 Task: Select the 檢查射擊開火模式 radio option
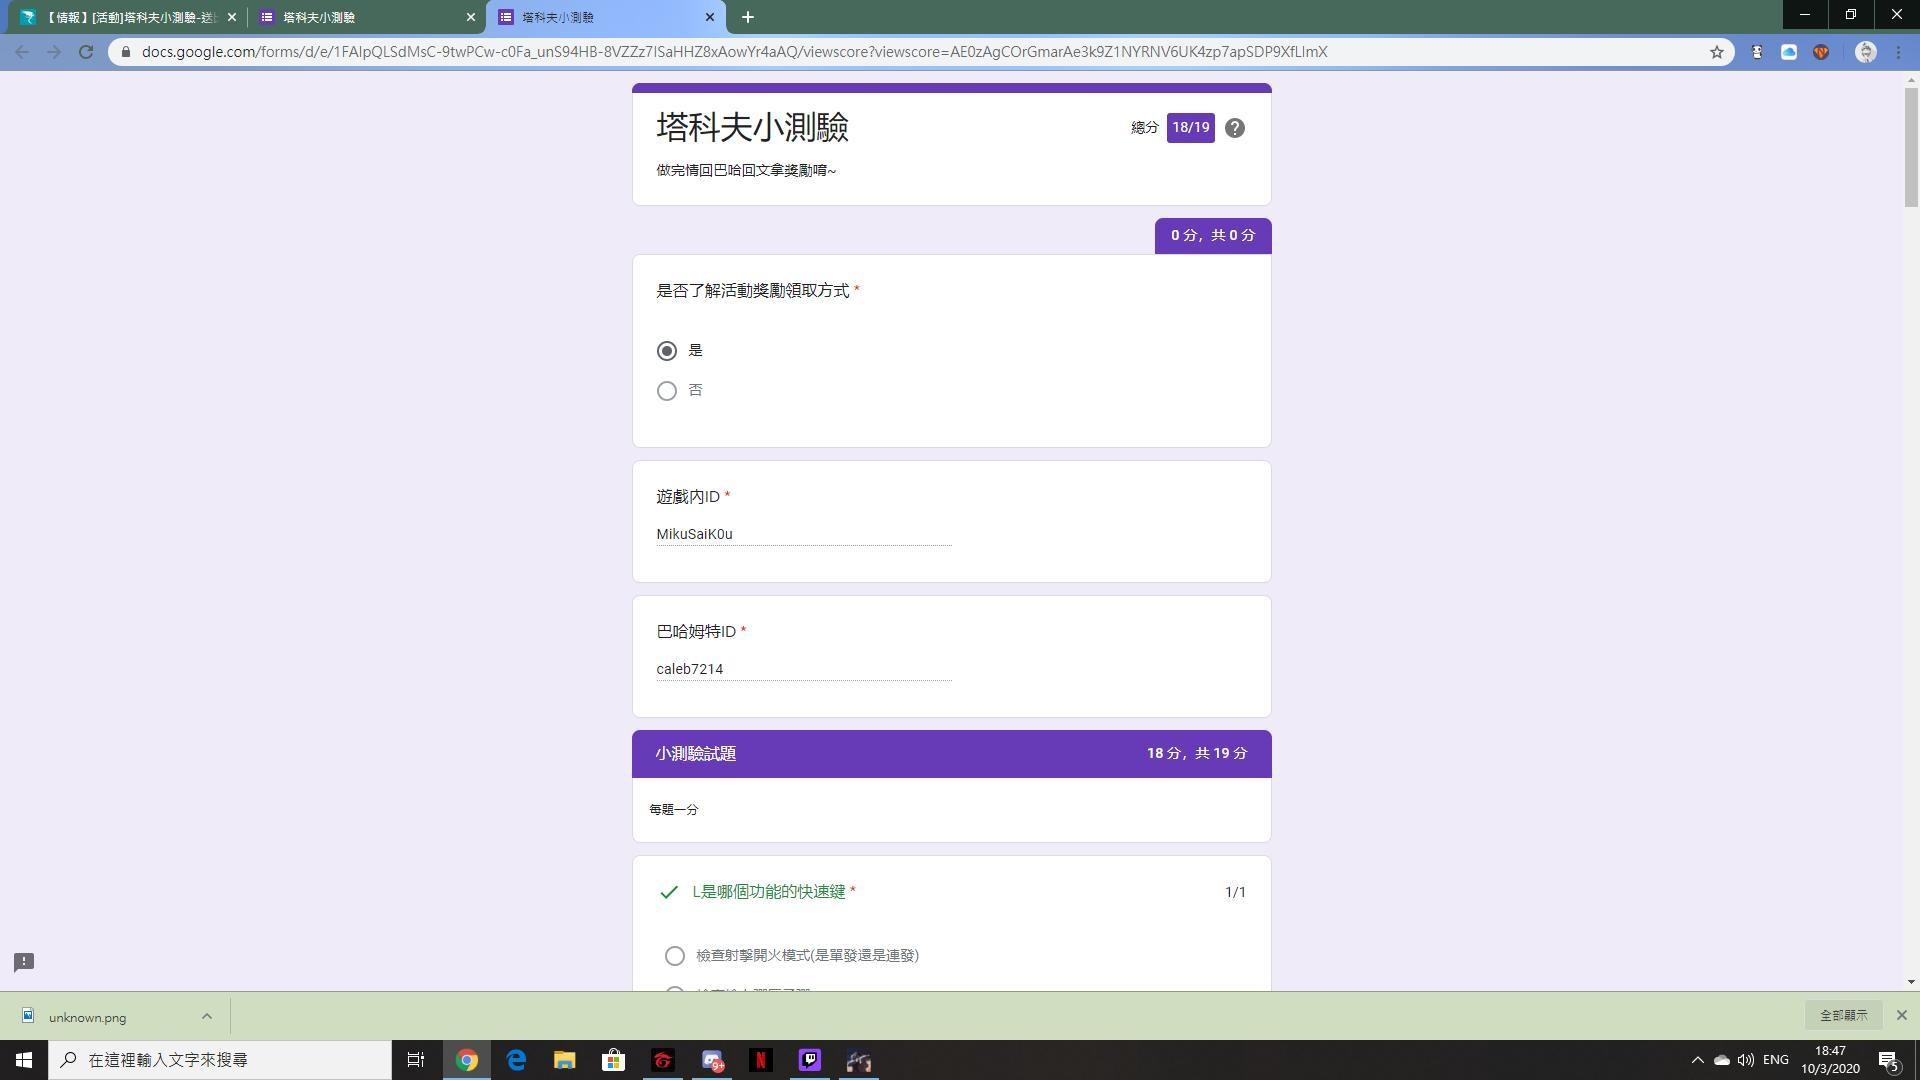(x=675, y=956)
